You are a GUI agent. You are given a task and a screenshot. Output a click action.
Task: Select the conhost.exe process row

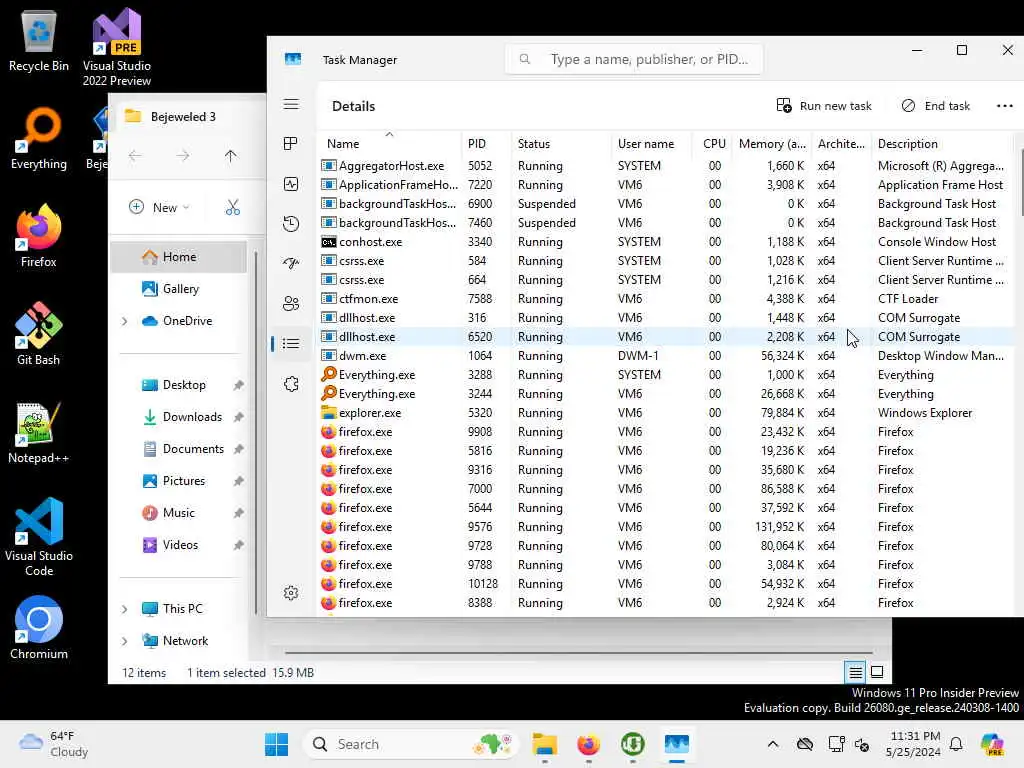666,242
